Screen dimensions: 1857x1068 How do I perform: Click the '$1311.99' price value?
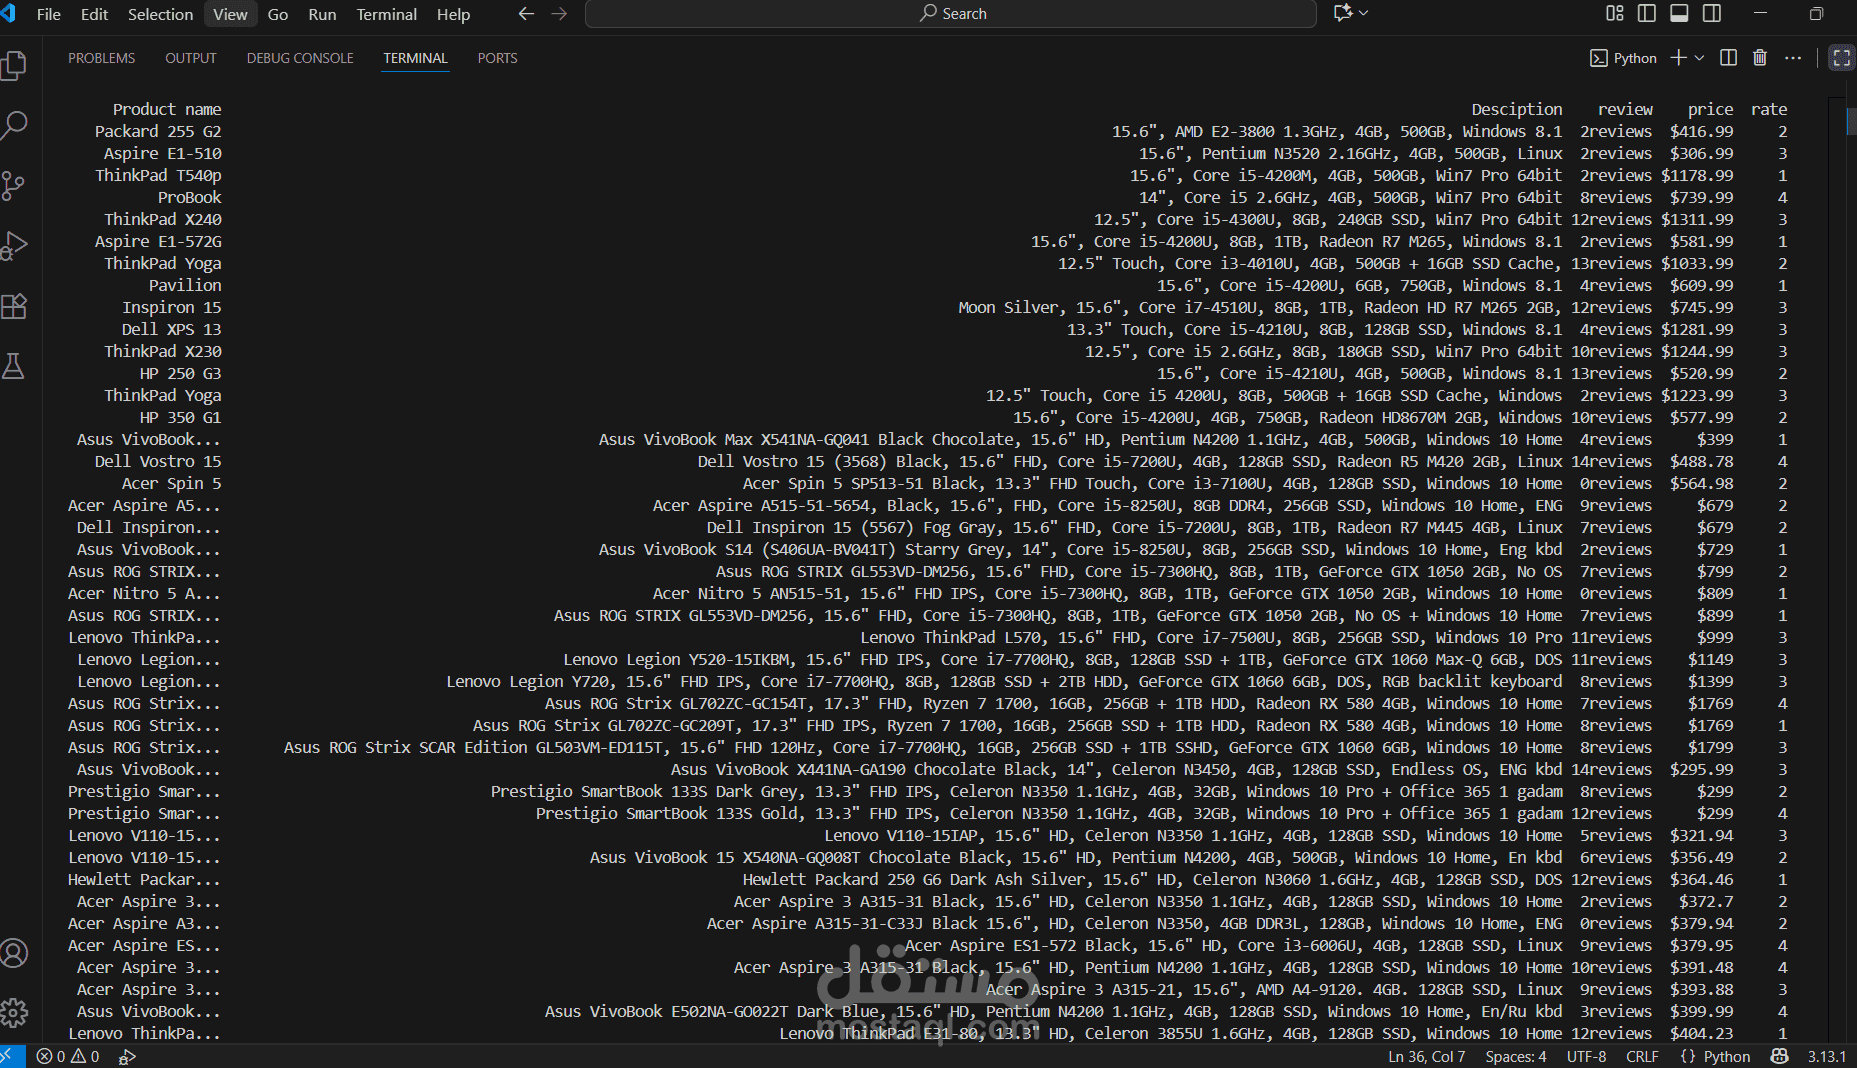(1697, 220)
